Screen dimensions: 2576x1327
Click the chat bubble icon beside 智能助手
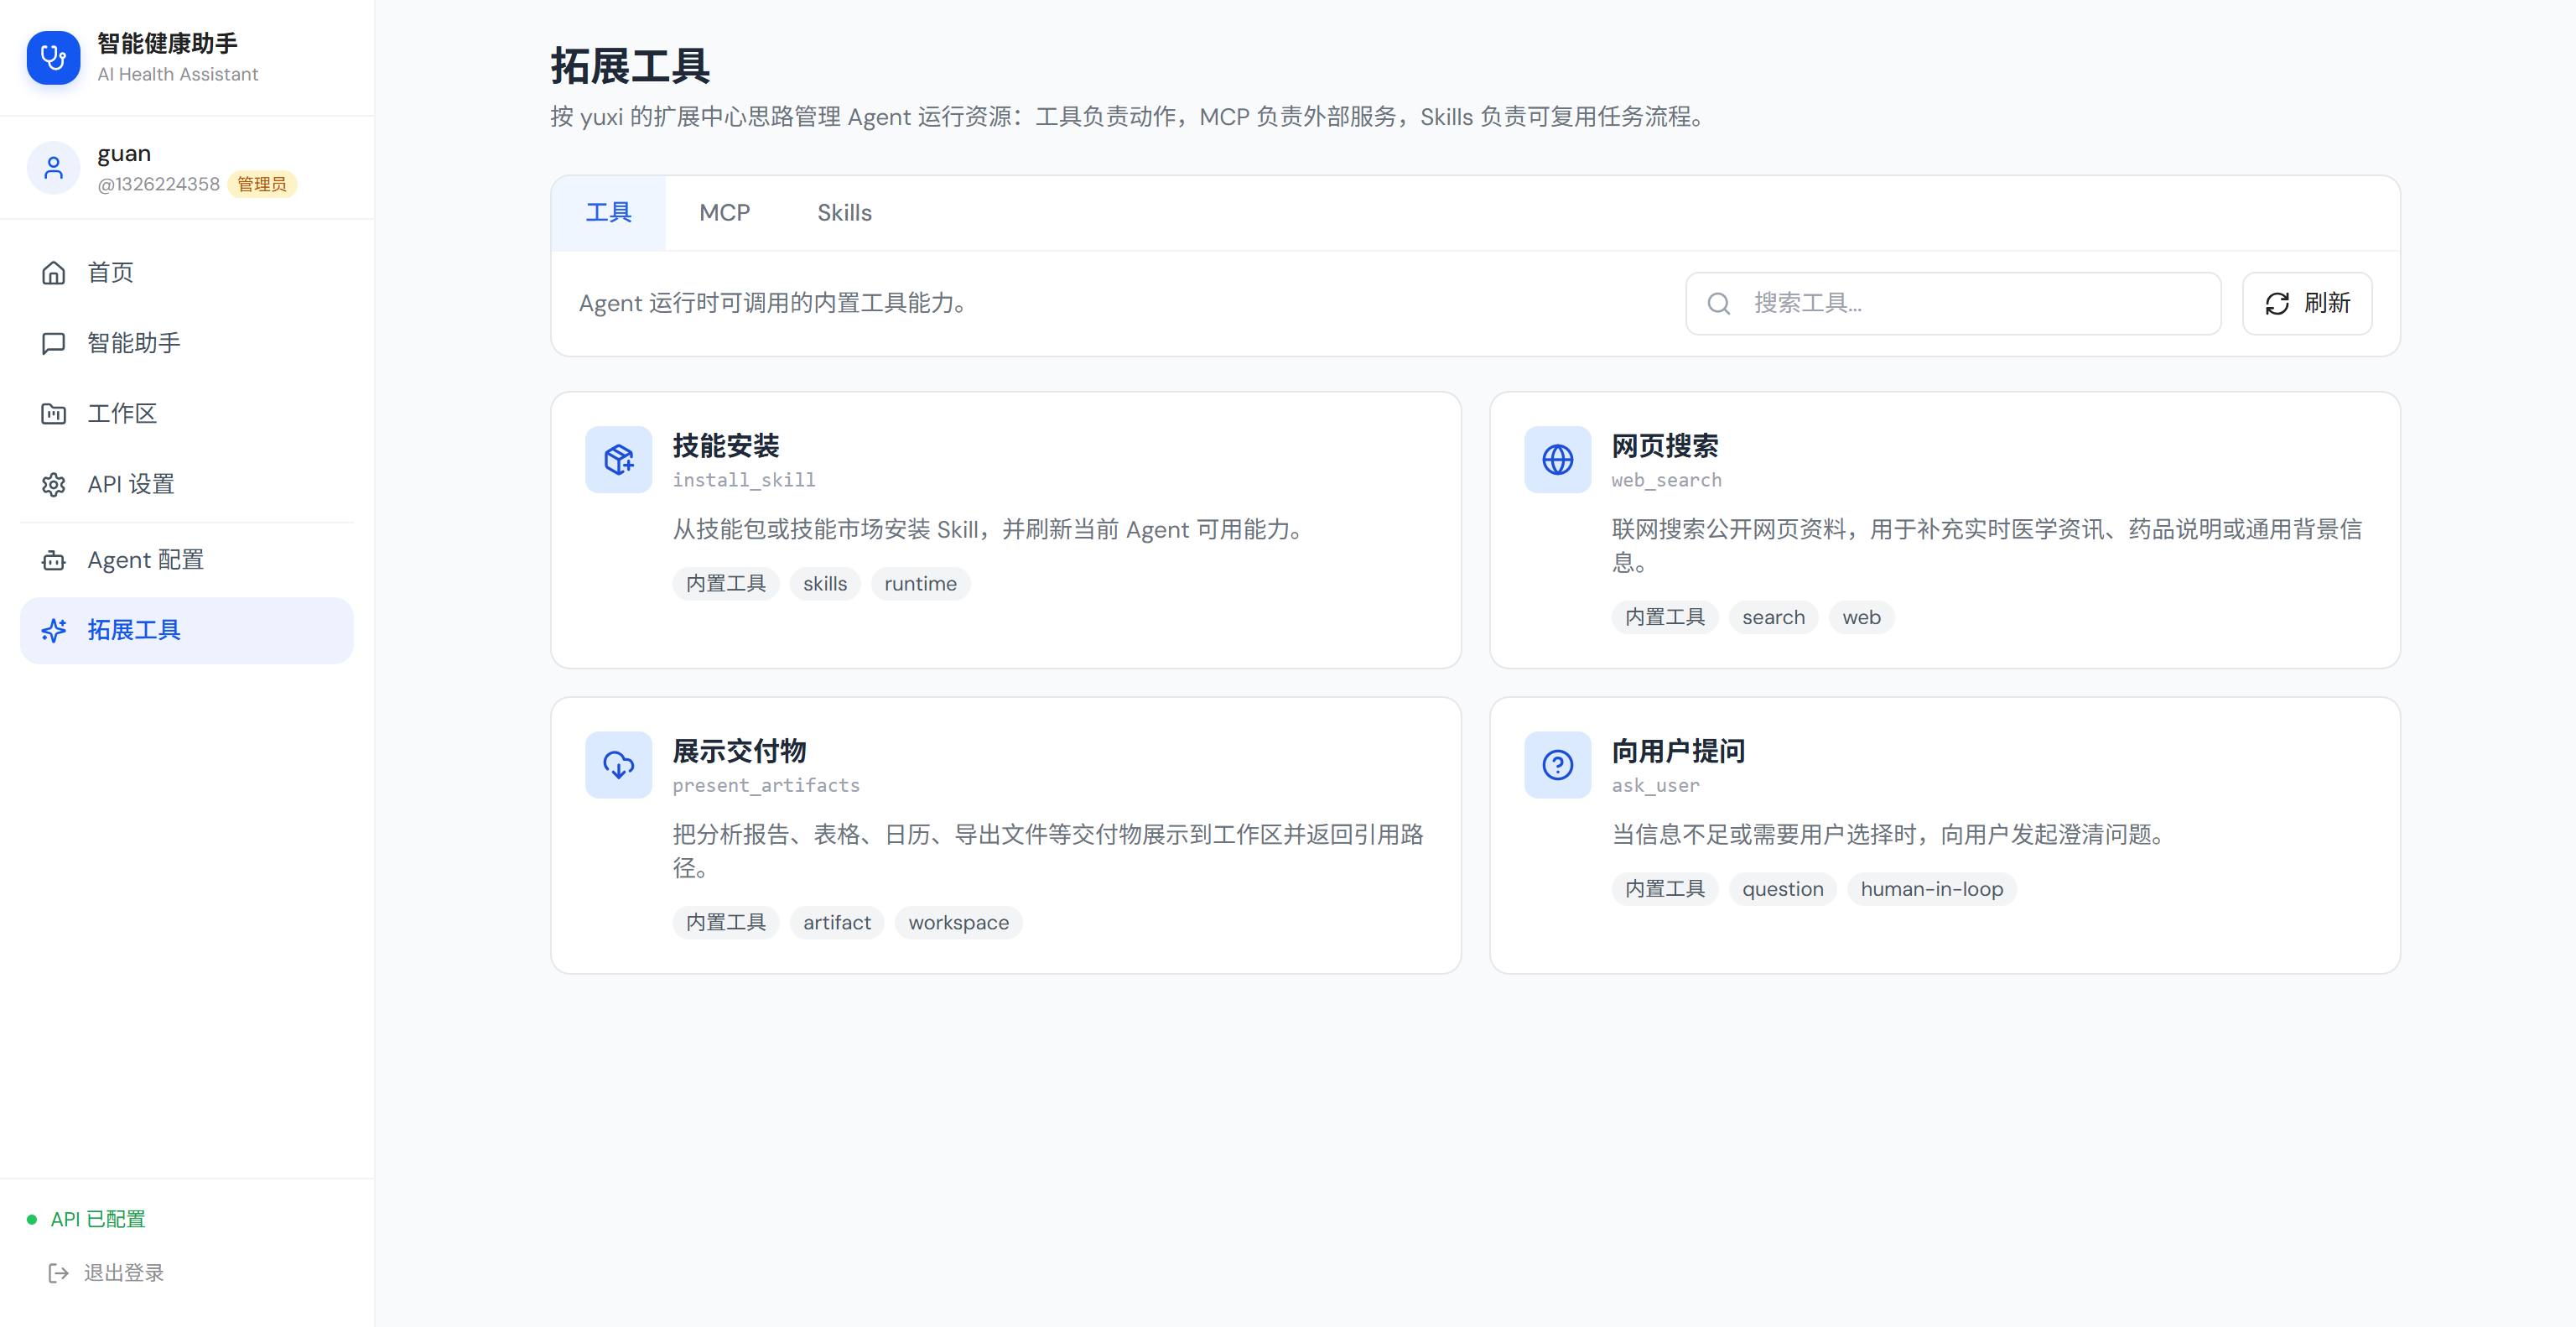coord(53,343)
